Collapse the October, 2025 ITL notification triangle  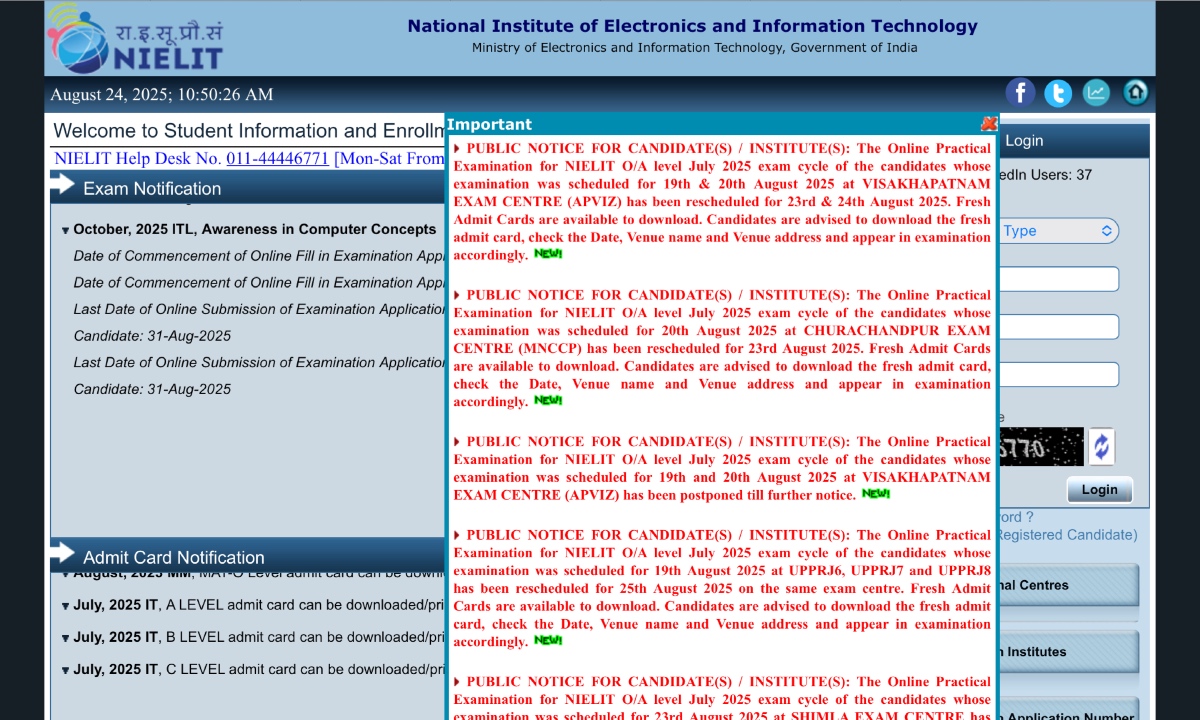tap(66, 231)
